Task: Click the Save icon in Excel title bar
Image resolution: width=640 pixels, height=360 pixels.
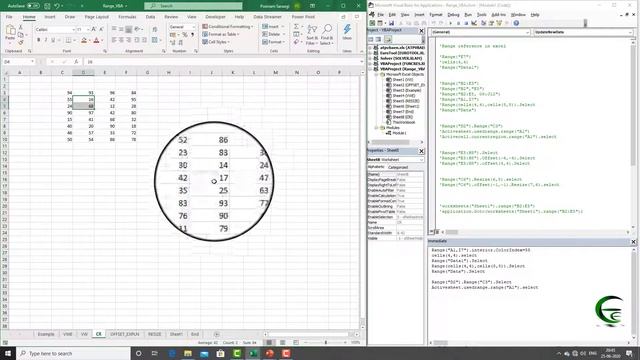Action: click(47, 6)
